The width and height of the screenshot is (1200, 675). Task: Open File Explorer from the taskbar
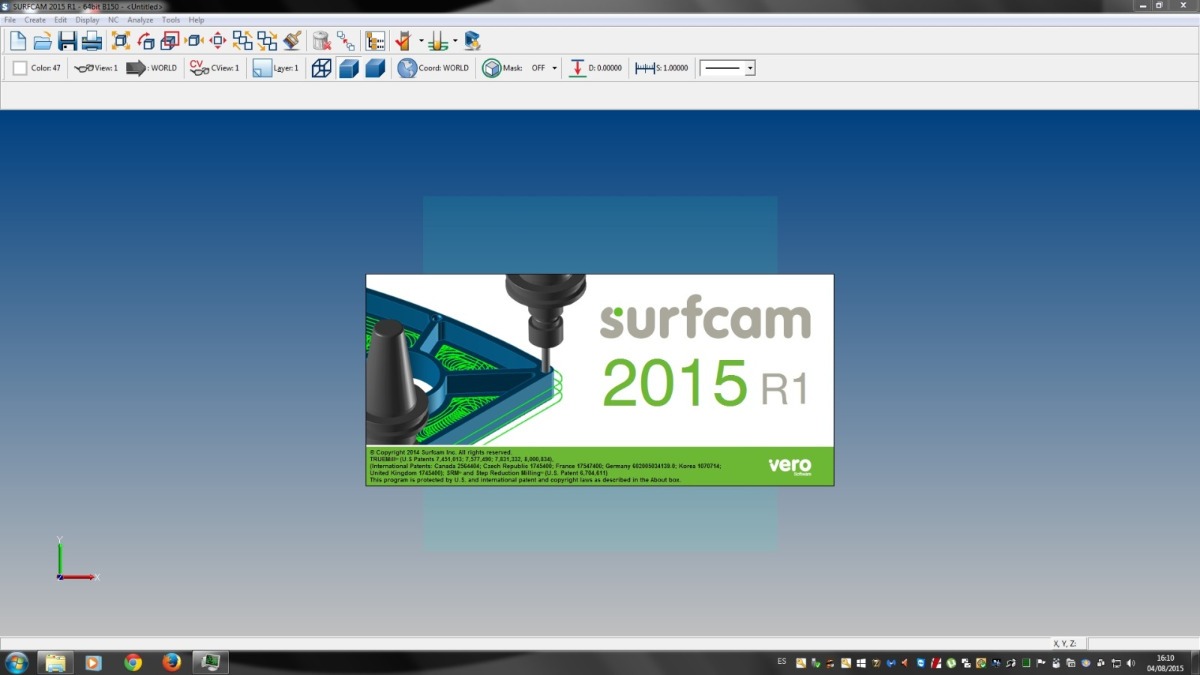coord(55,662)
